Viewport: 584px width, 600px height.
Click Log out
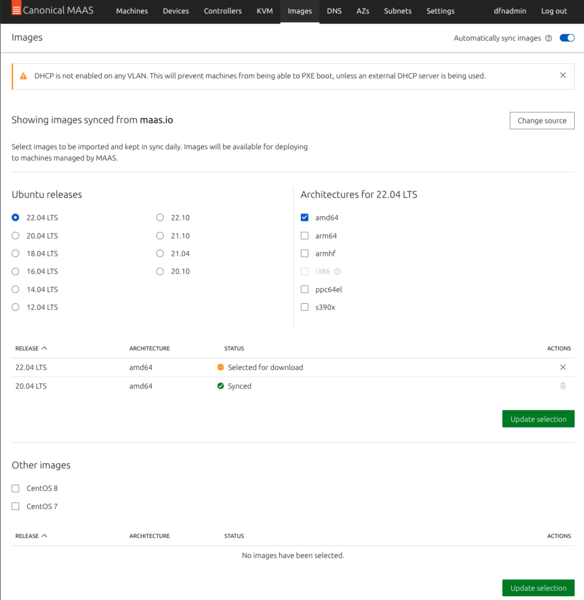[x=554, y=11]
